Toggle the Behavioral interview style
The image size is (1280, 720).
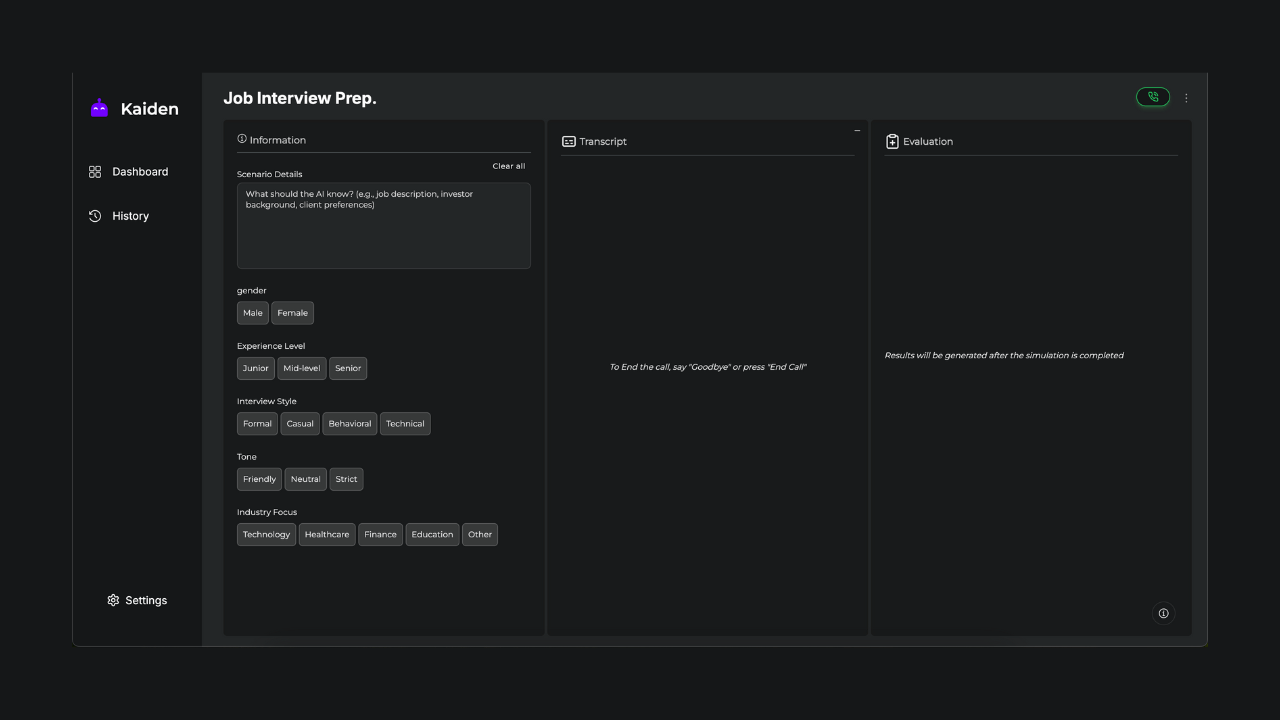pyautogui.click(x=349, y=424)
